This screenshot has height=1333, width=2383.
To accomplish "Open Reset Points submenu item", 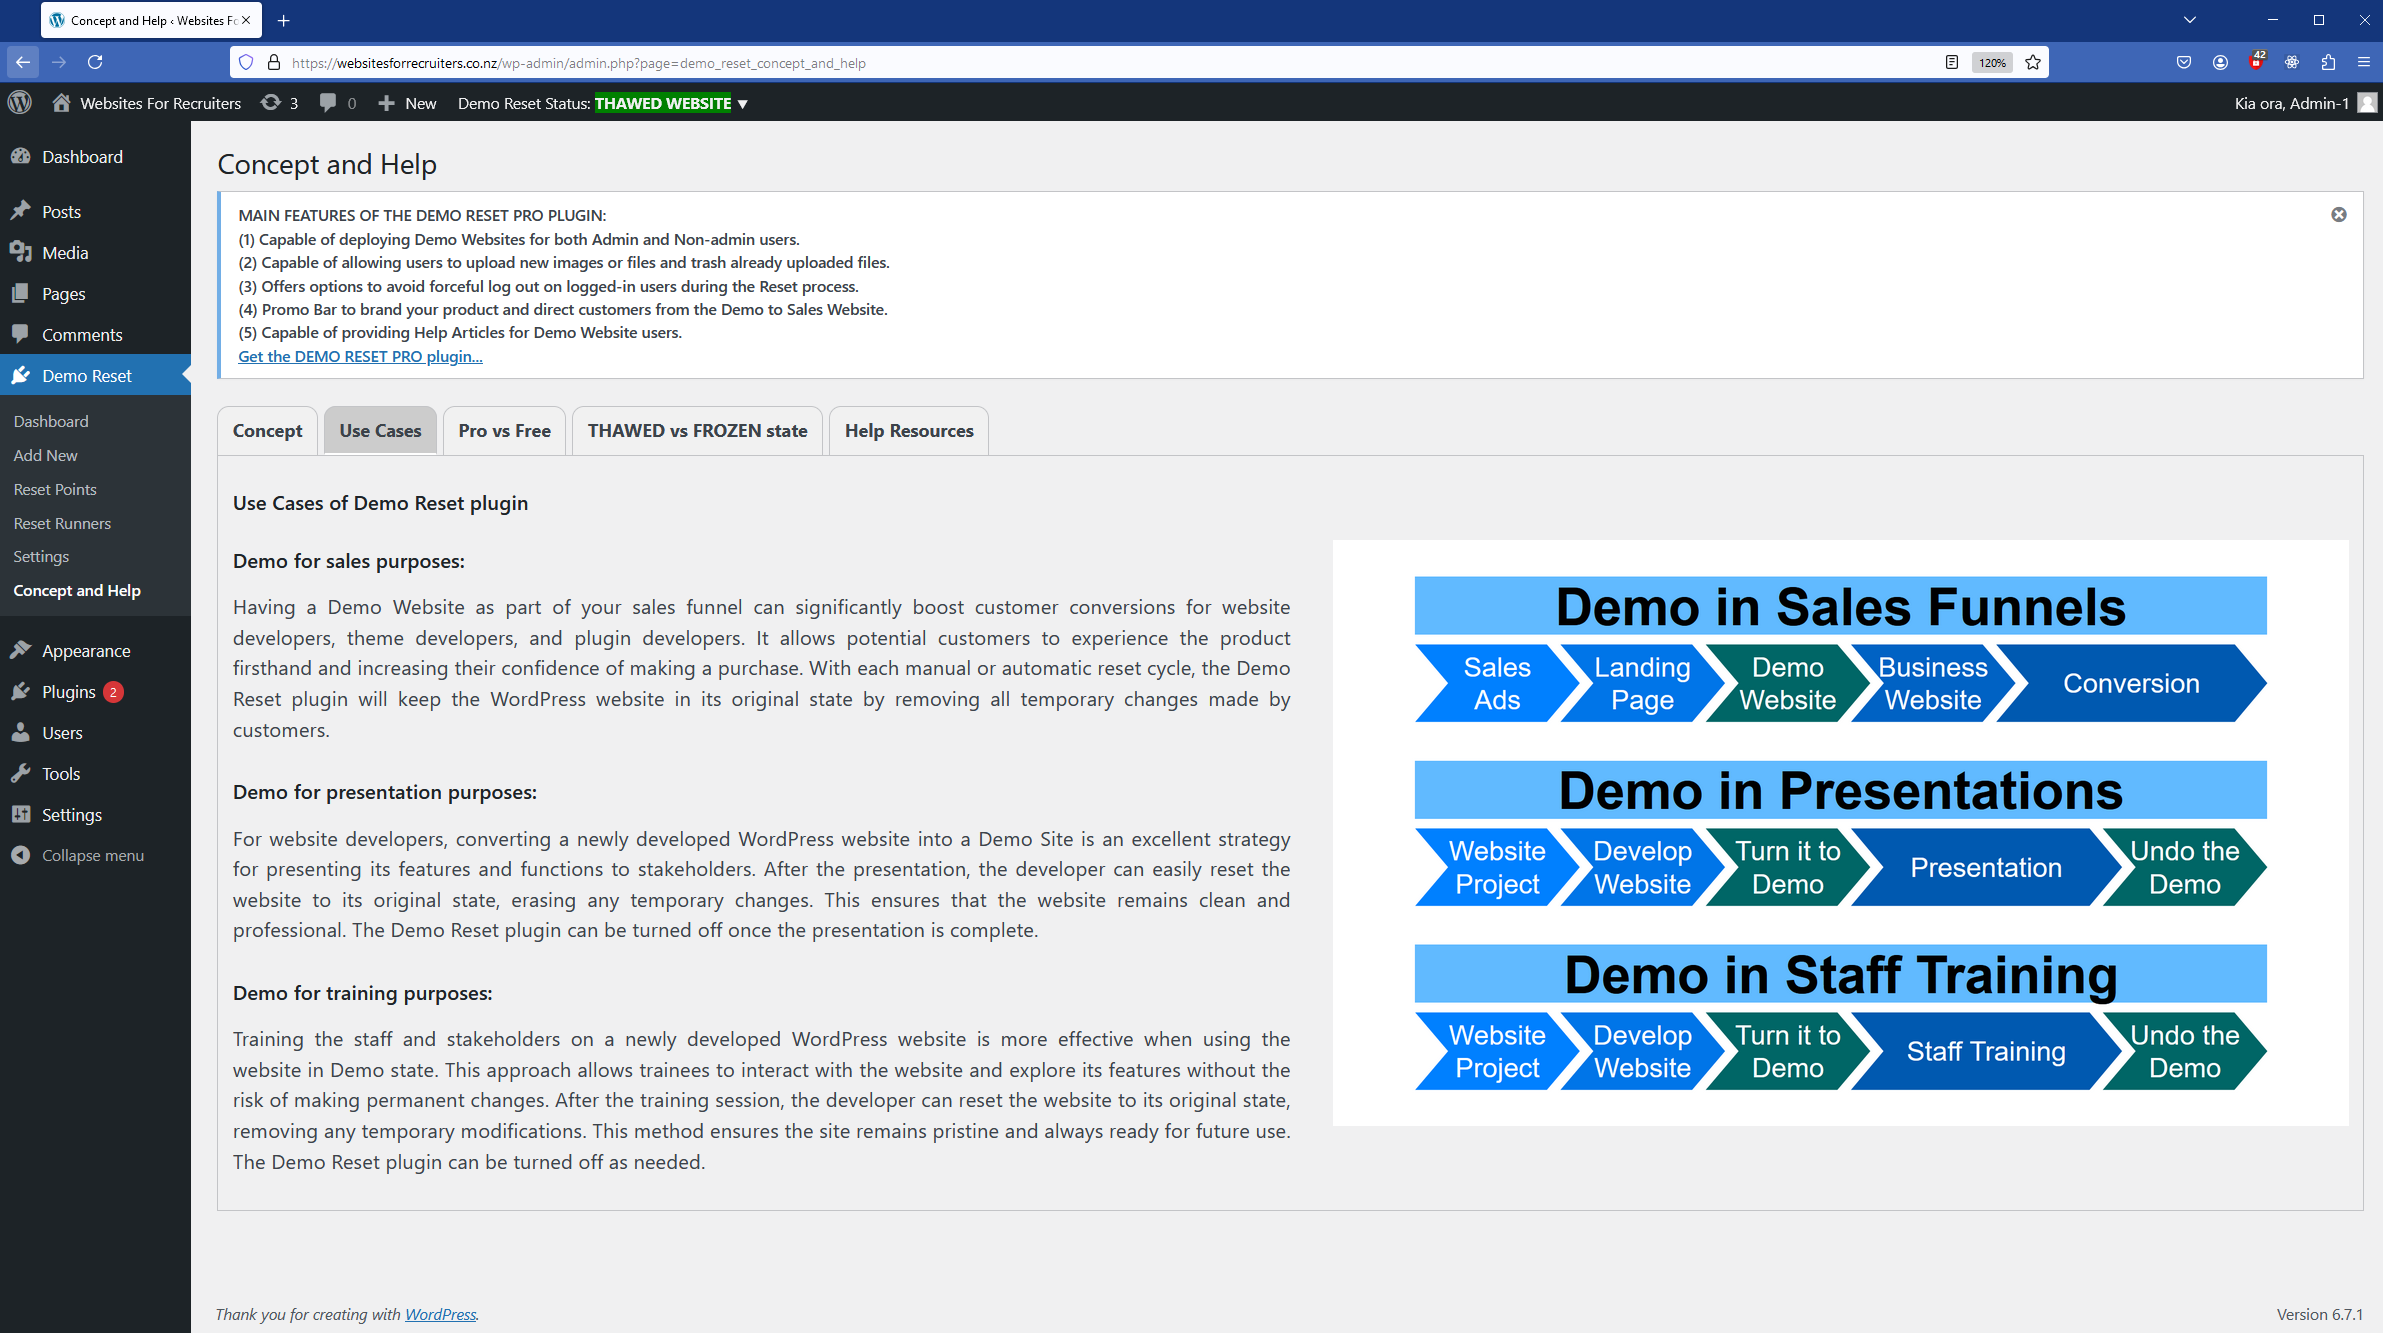I will [55, 489].
